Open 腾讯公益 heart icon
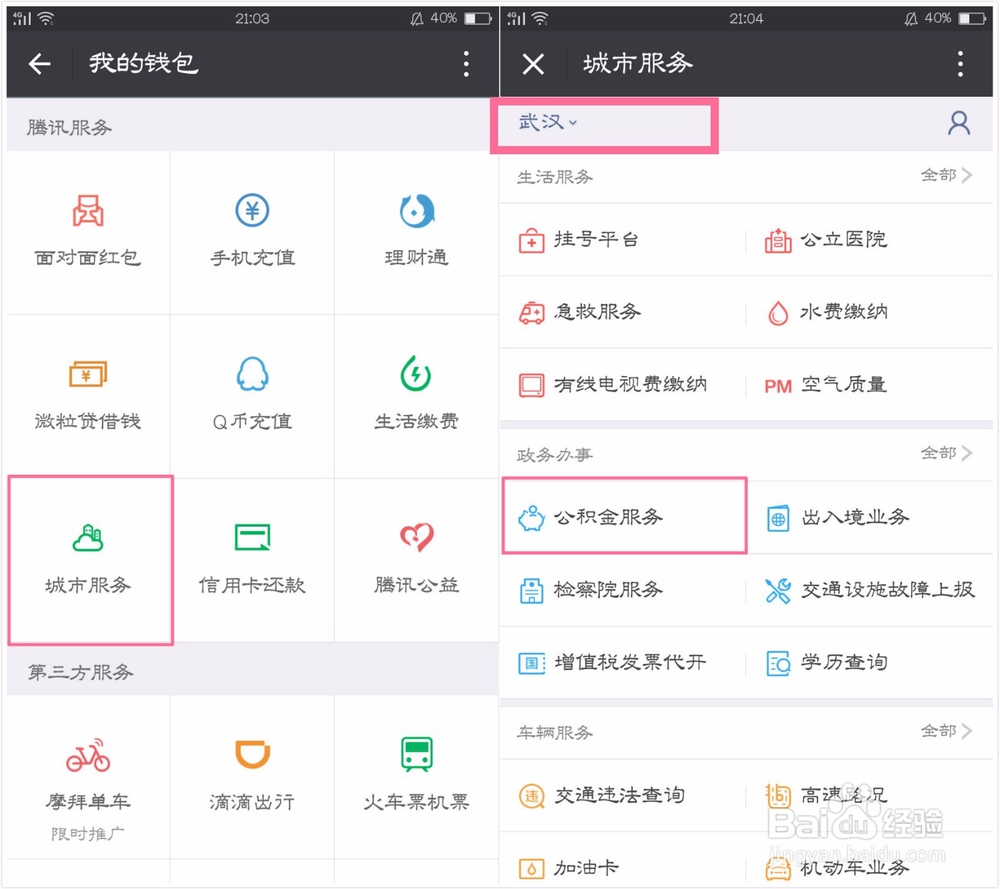The height and width of the screenshot is (889, 1000). tap(417, 538)
